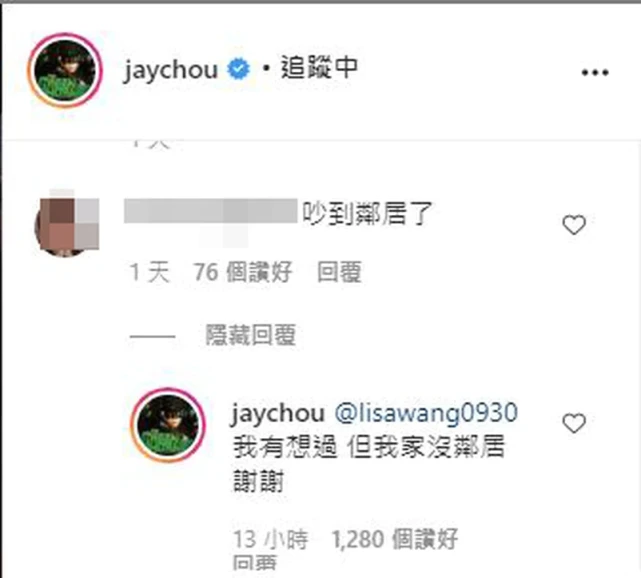Open the jaychou username in the post header

coord(170,70)
